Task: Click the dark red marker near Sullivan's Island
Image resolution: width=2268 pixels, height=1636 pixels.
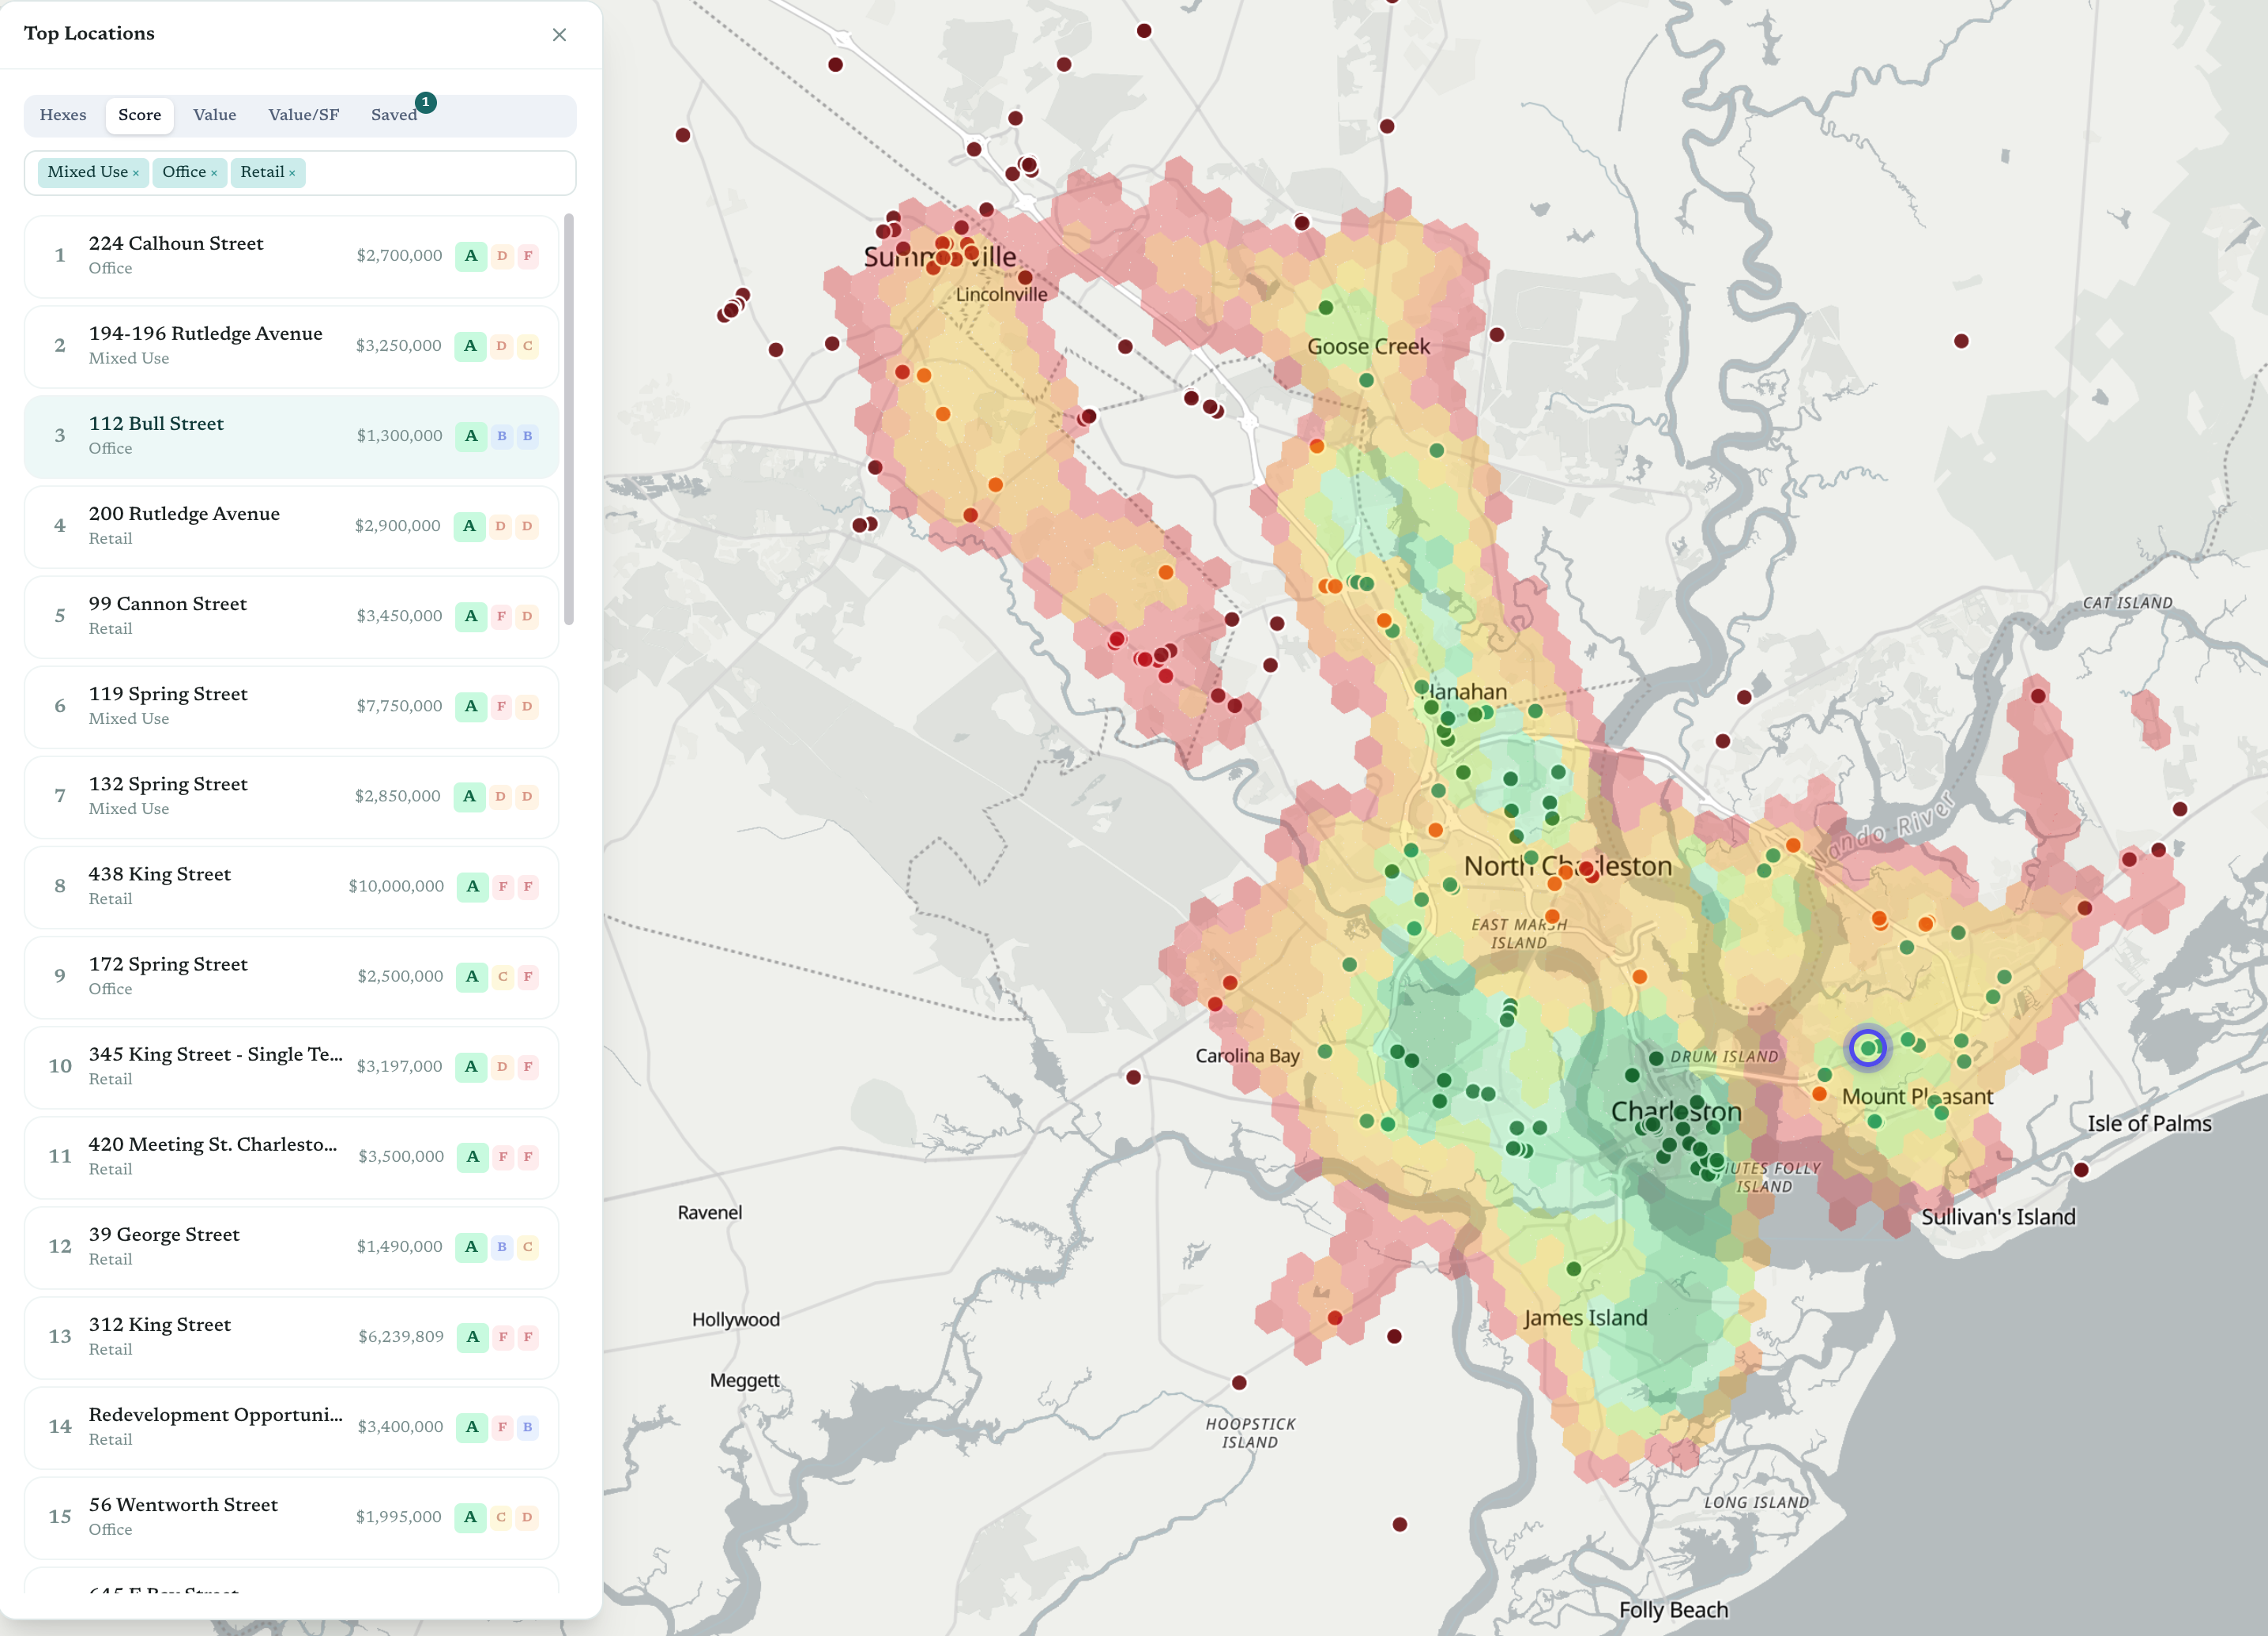Action: (2081, 1170)
